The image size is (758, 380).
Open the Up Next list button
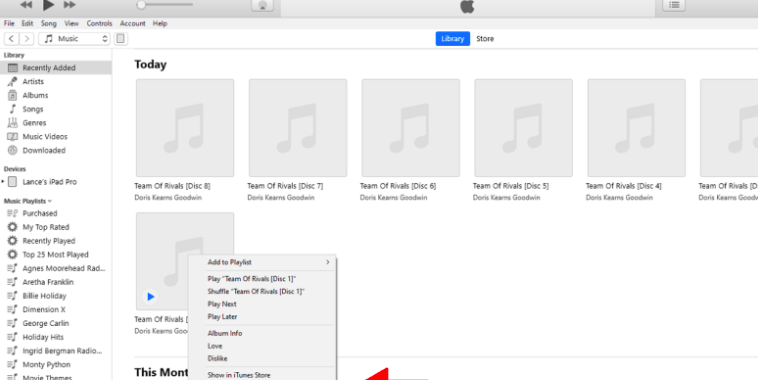[x=674, y=5]
